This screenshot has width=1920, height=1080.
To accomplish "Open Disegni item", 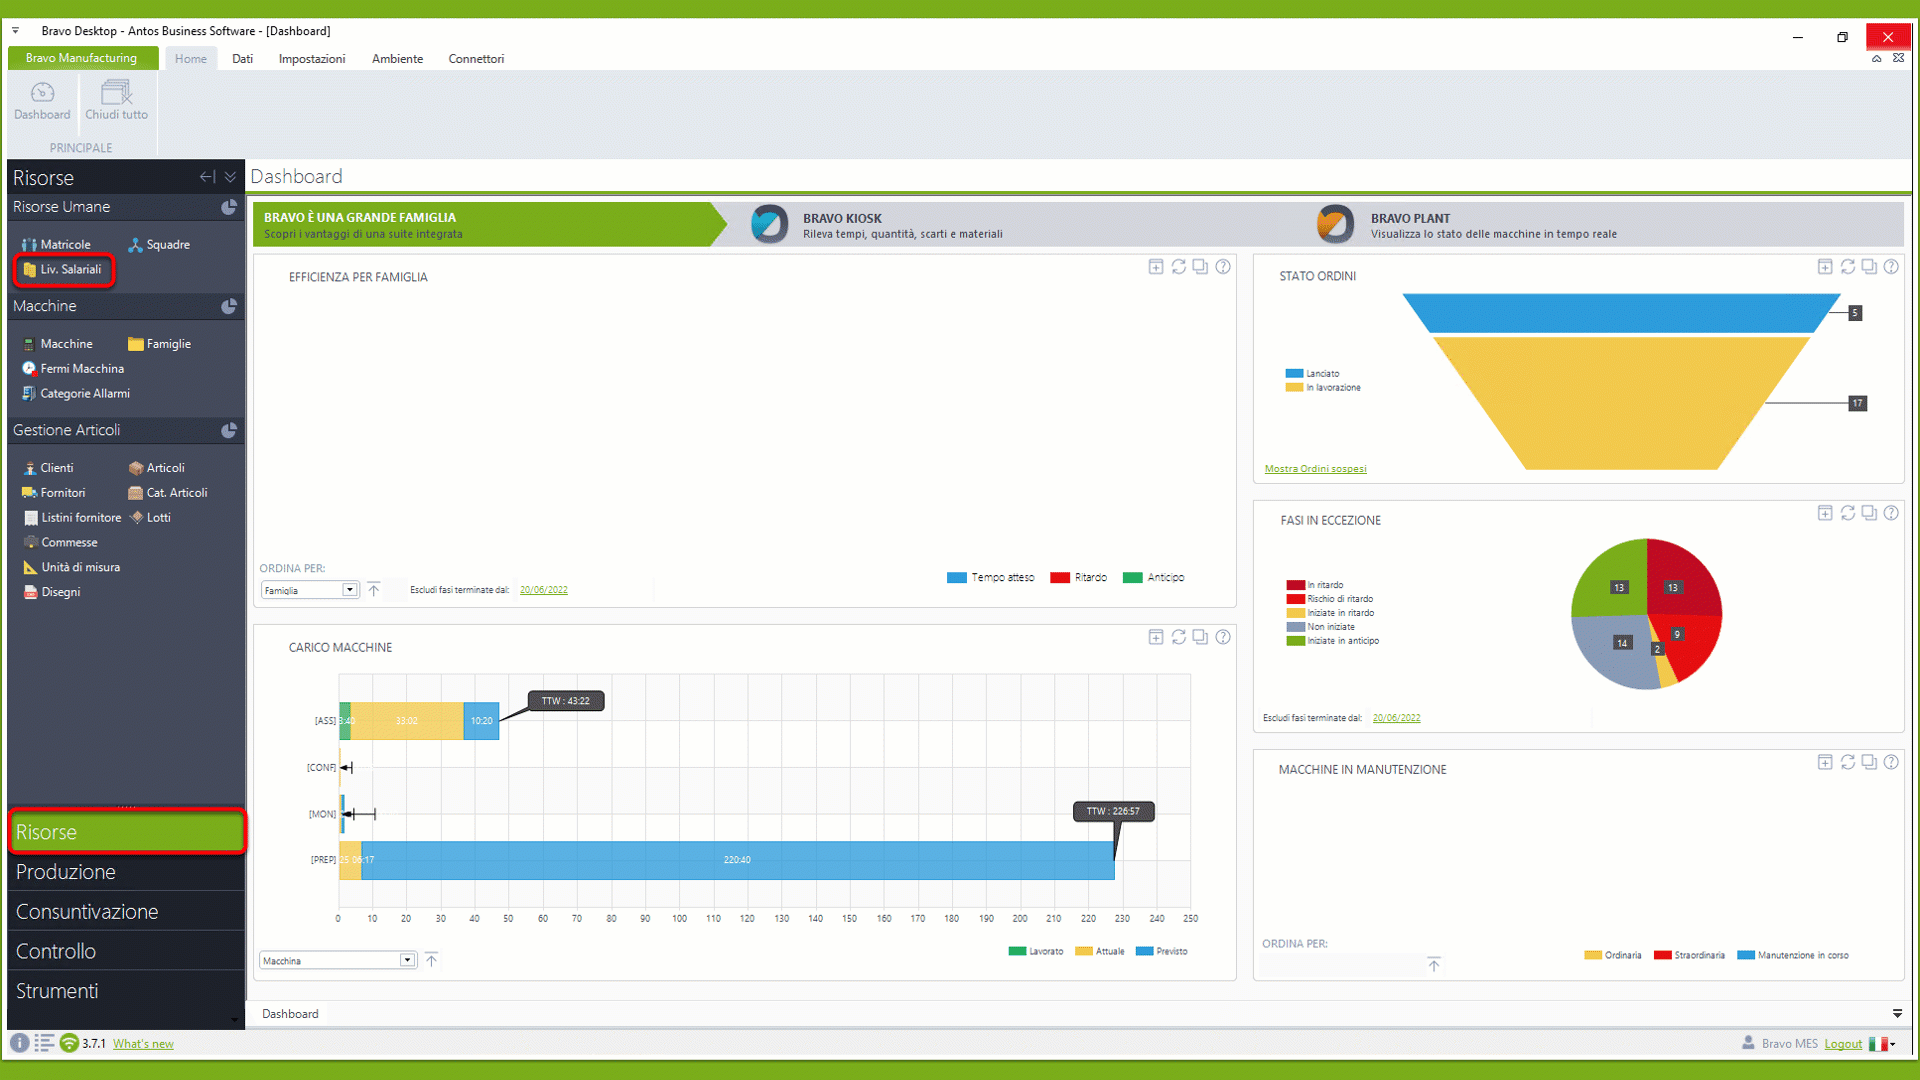I will 52,592.
